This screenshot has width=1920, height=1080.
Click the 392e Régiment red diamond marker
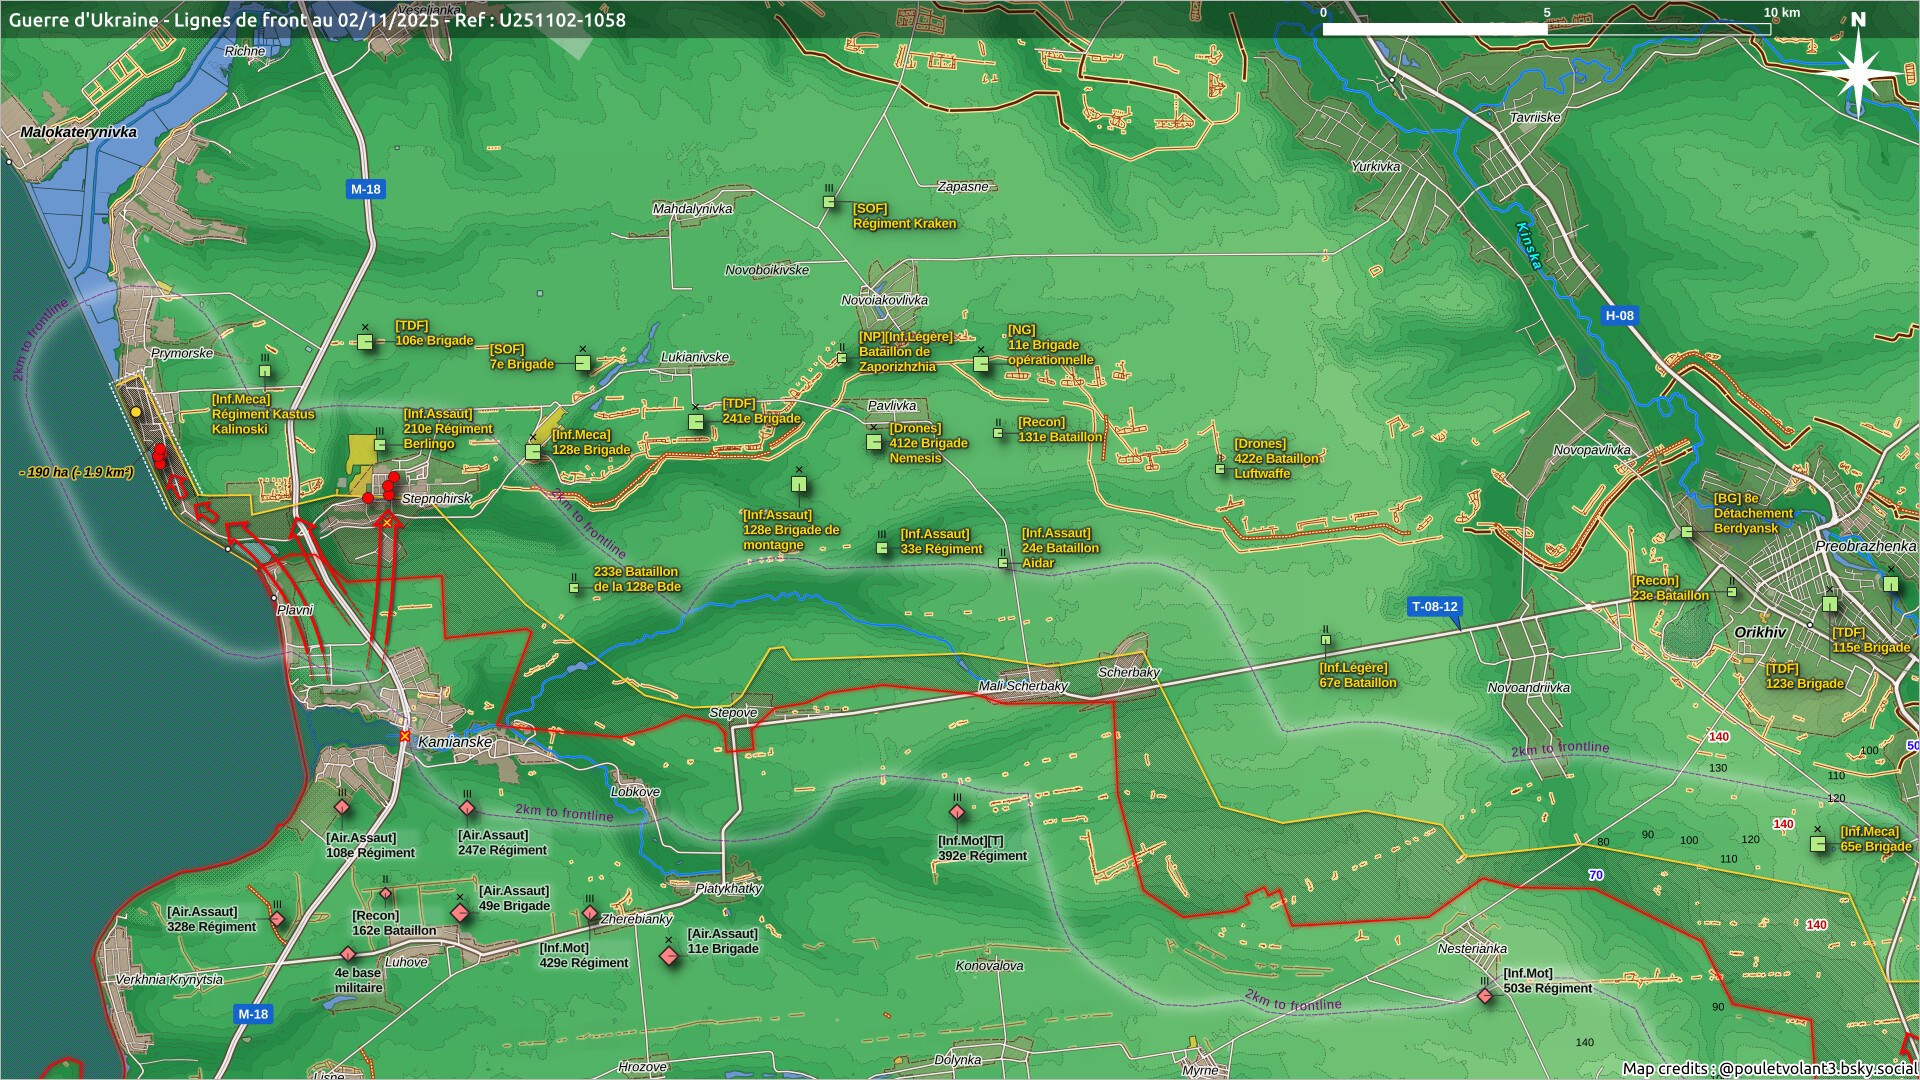957,812
